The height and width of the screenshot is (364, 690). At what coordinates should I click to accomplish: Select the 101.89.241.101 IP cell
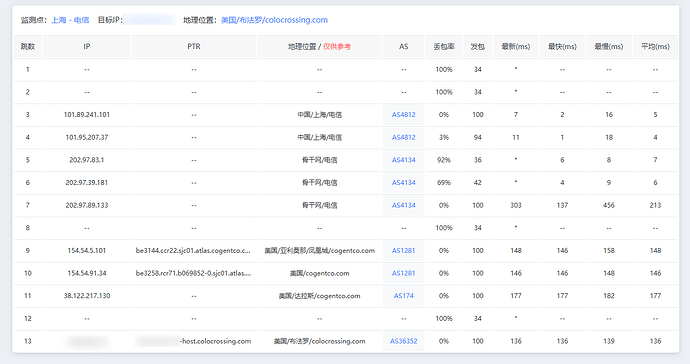[x=87, y=114]
